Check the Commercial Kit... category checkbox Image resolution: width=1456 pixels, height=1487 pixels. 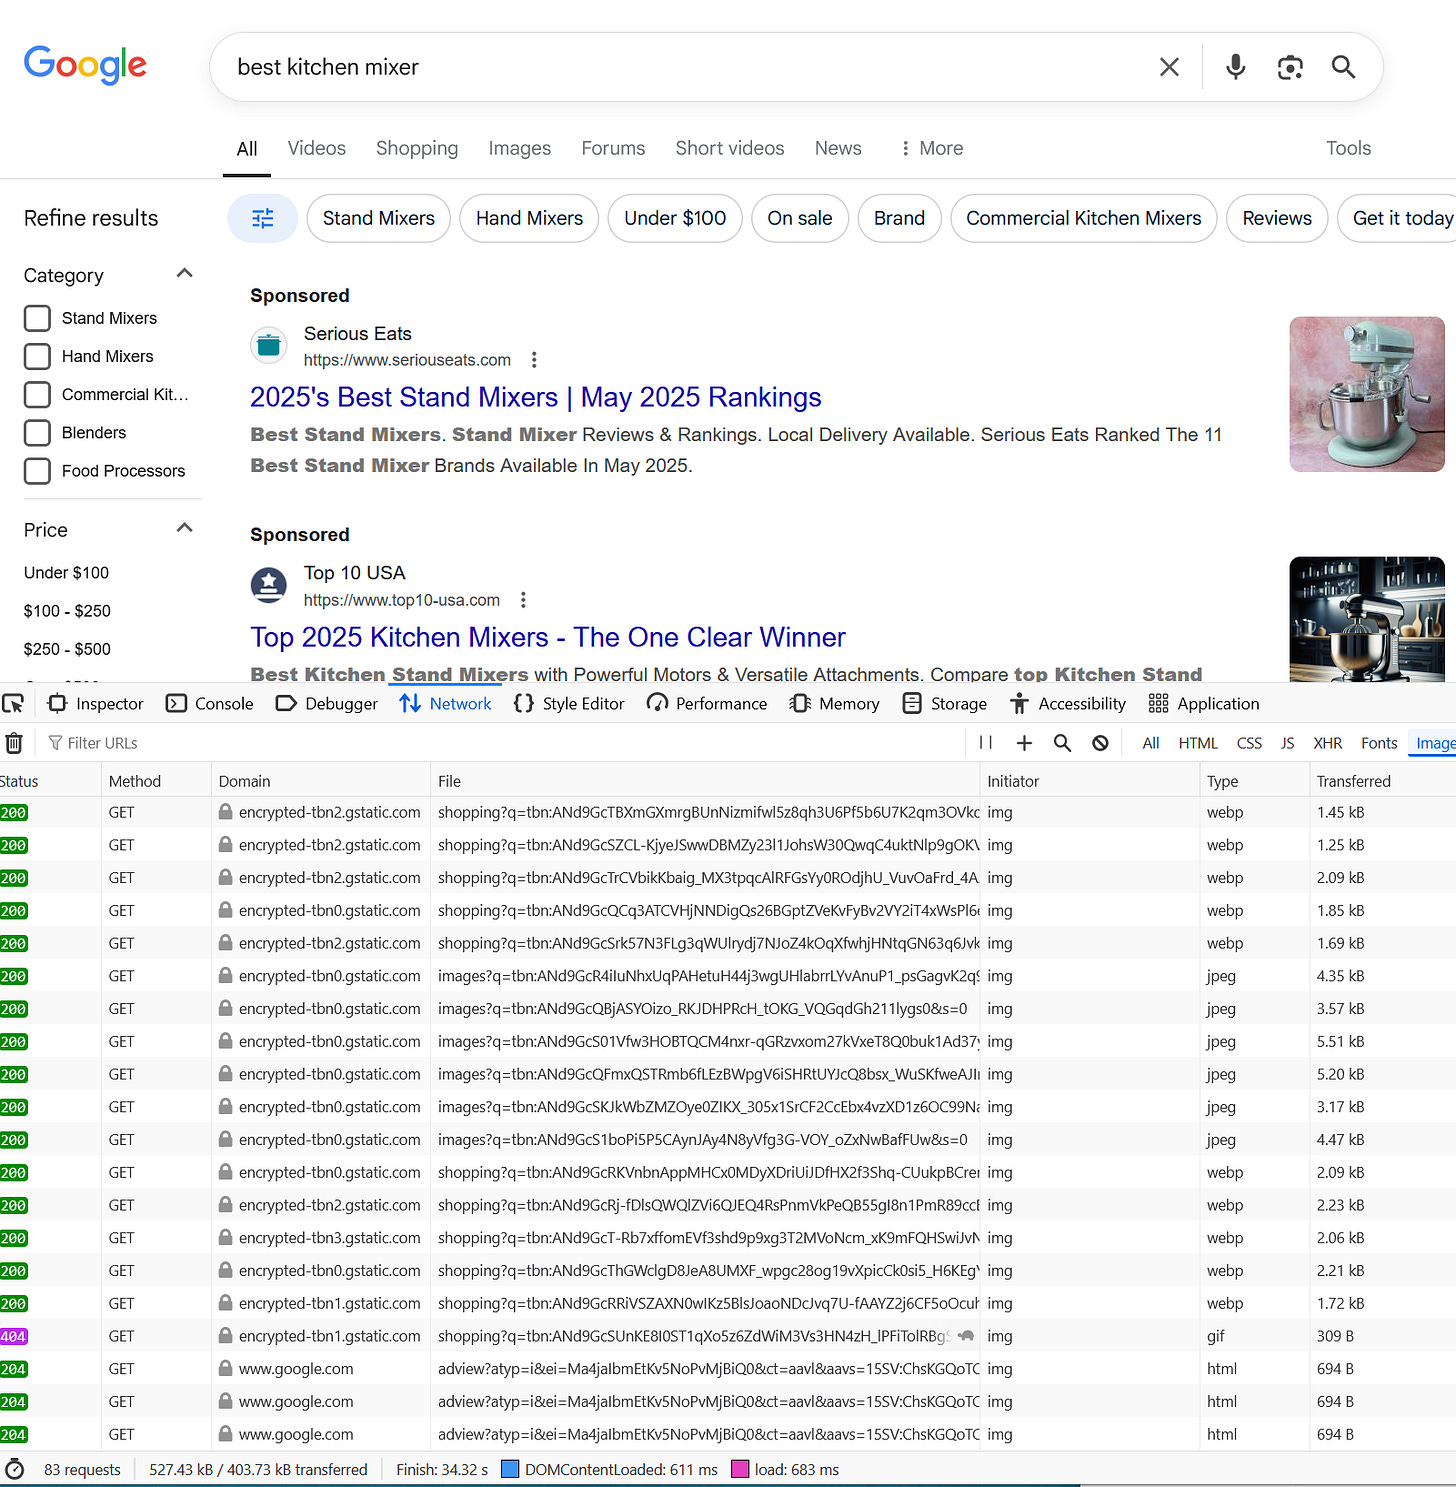[37, 394]
